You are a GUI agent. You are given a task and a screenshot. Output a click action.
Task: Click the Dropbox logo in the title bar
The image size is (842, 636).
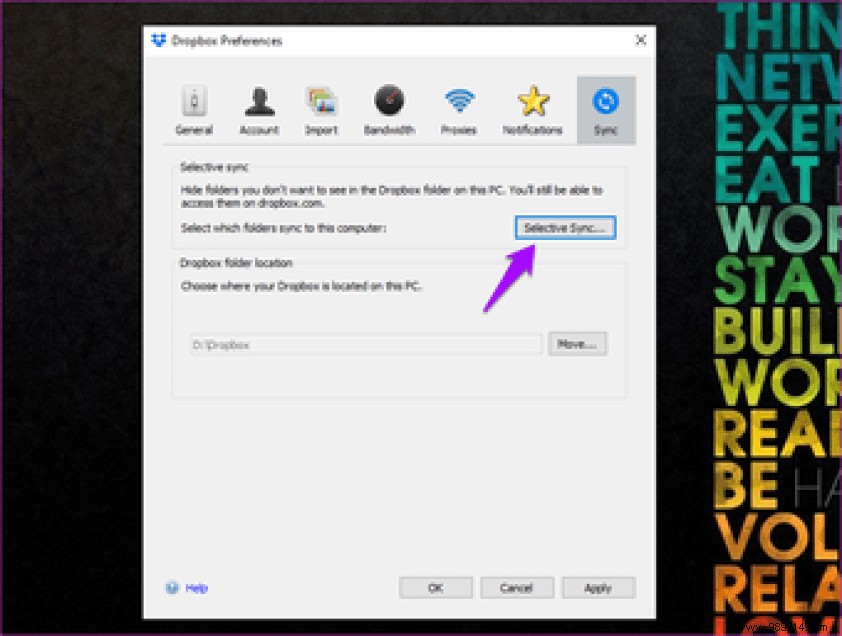[161, 41]
